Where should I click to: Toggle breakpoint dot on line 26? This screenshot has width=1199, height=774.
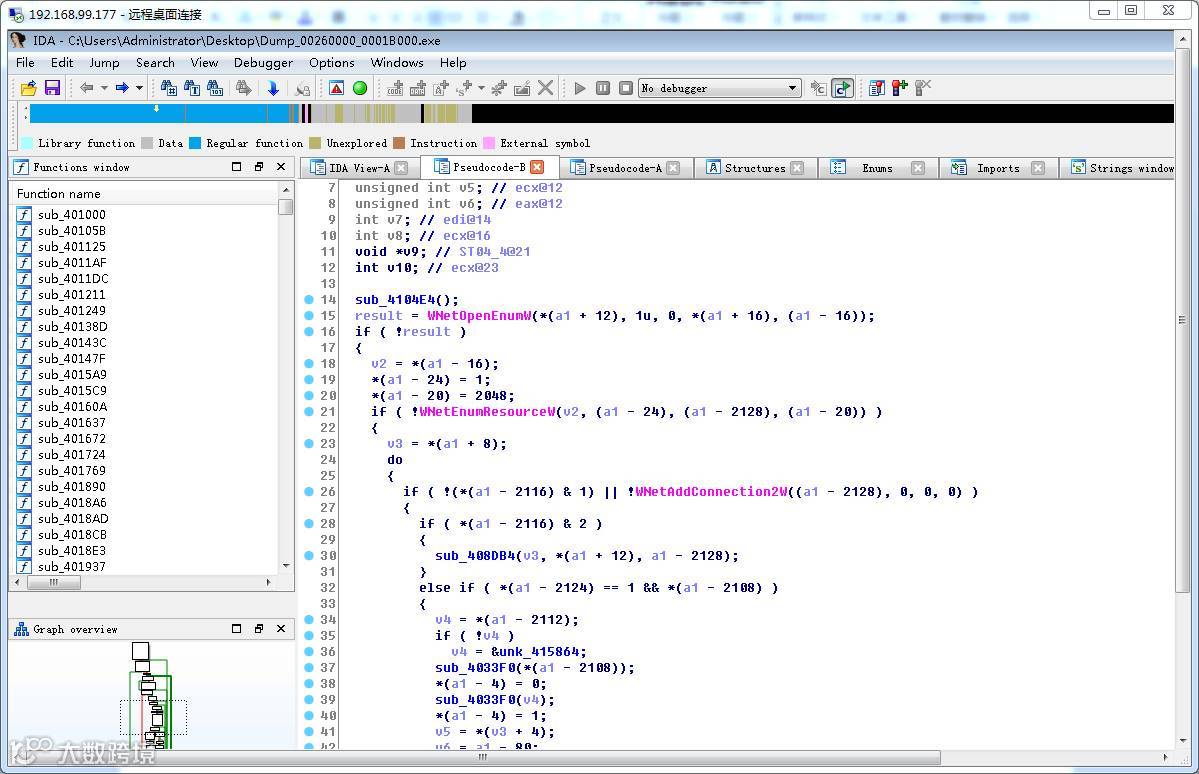(x=309, y=491)
